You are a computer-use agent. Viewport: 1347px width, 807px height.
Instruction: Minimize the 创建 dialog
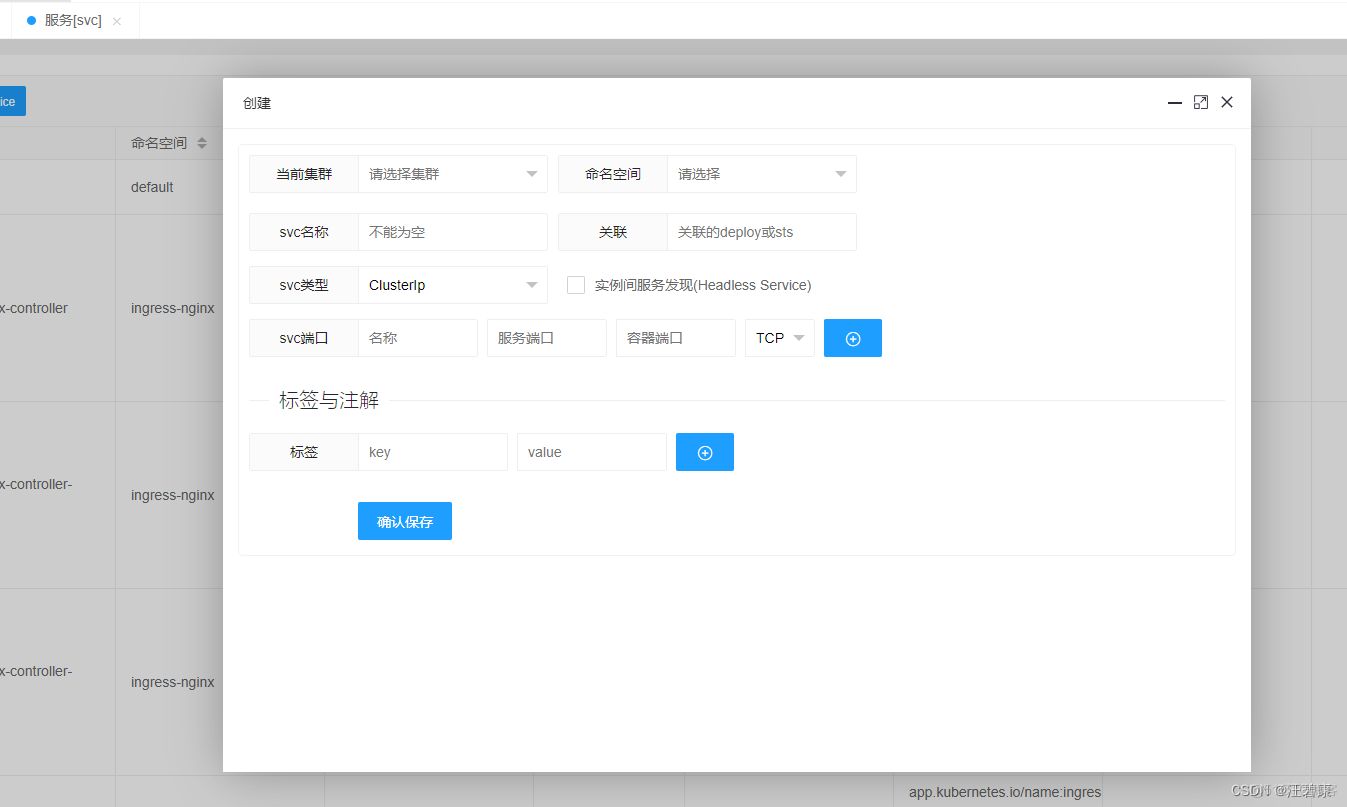pos(1175,102)
